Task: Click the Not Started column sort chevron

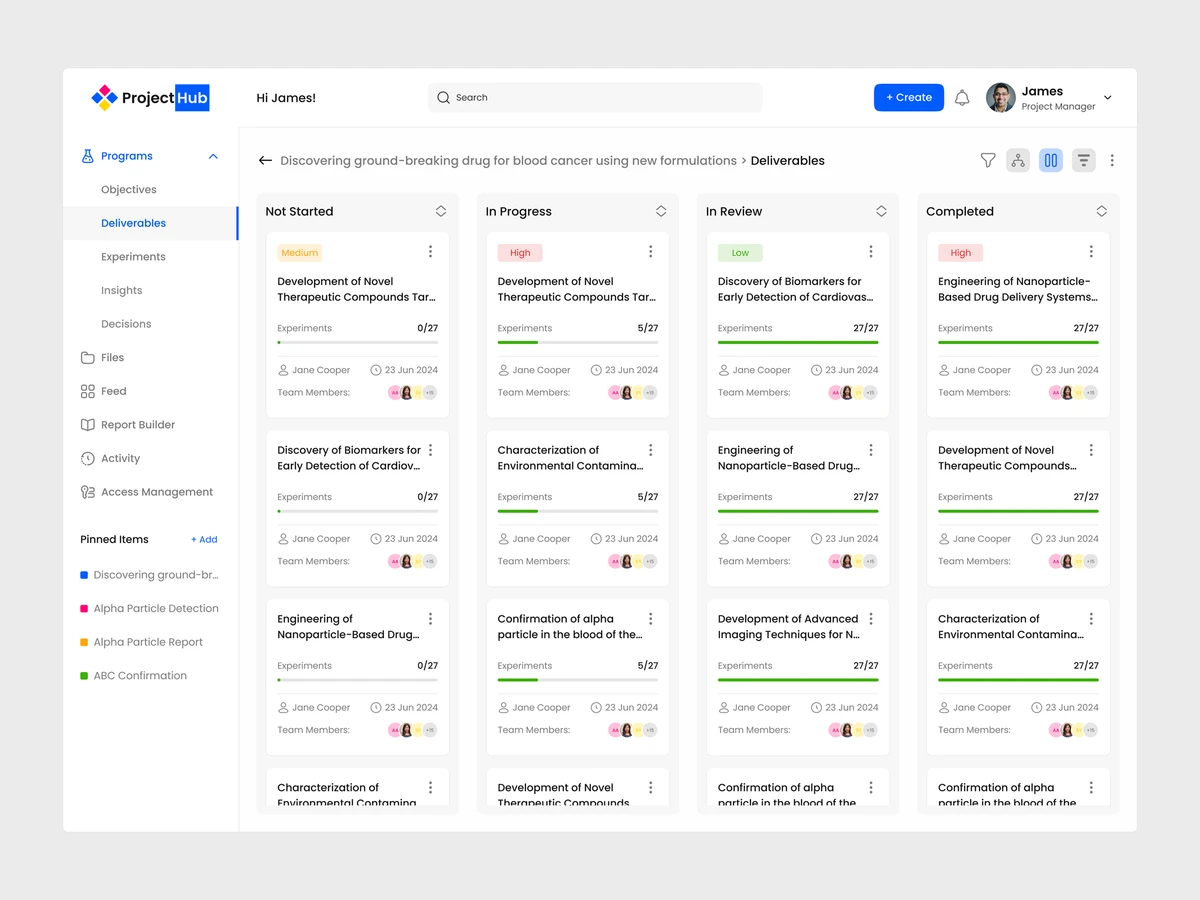Action: click(440, 211)
